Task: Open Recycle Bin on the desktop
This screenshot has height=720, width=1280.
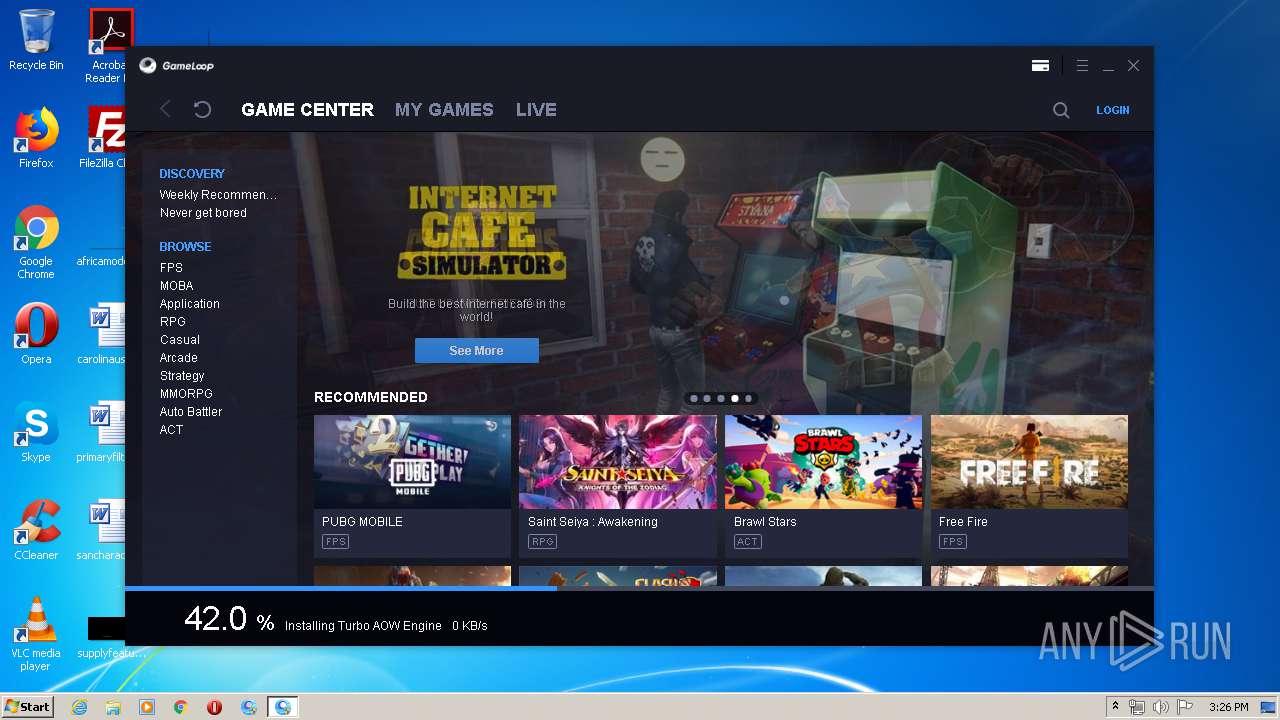Action: (x=36, y=40)
